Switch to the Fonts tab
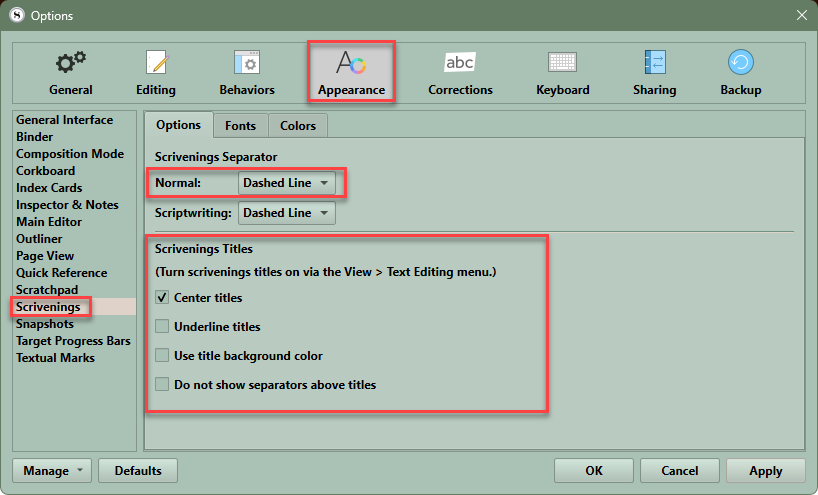 tap(240, 126)
